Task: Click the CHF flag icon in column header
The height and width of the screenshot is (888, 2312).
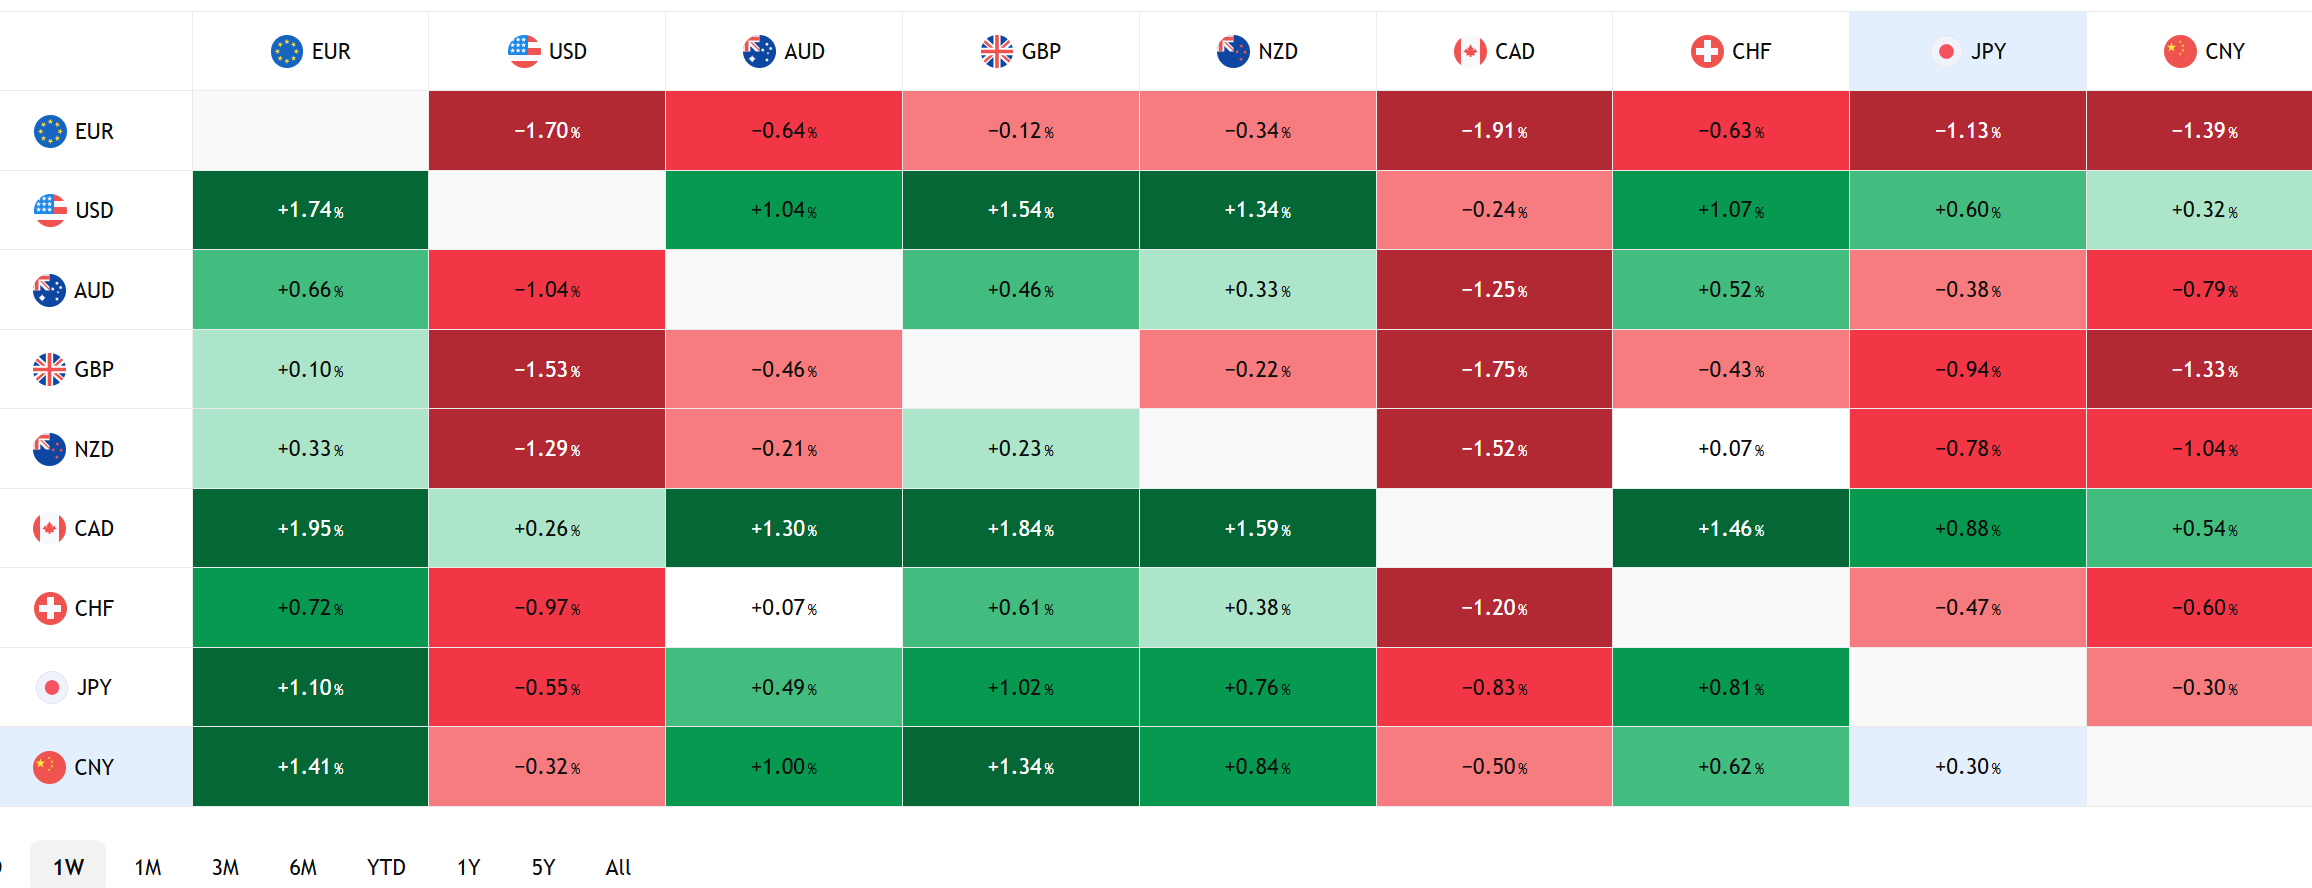Action: 1707,51
